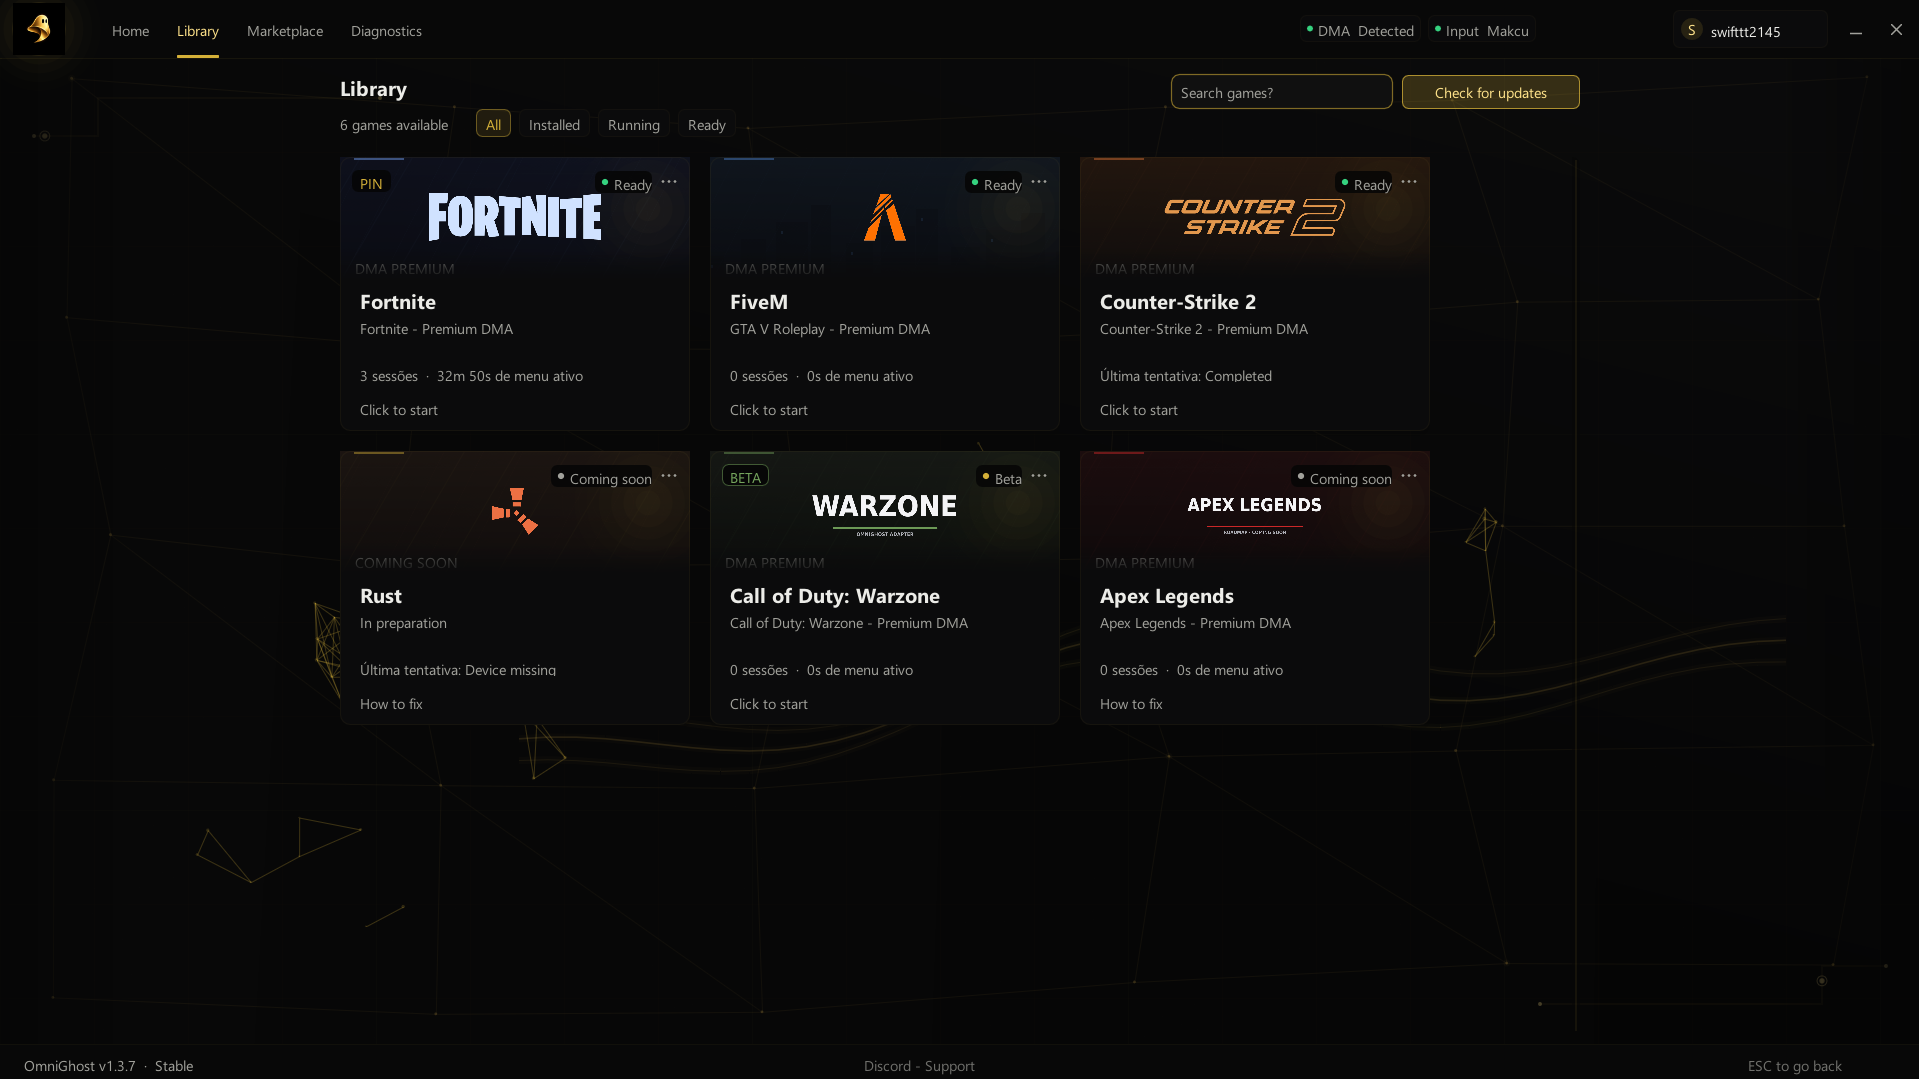Click the Input Makcu status indicator
The height and width of the screenshot is (1079, 1919).
click(1482, 31)
